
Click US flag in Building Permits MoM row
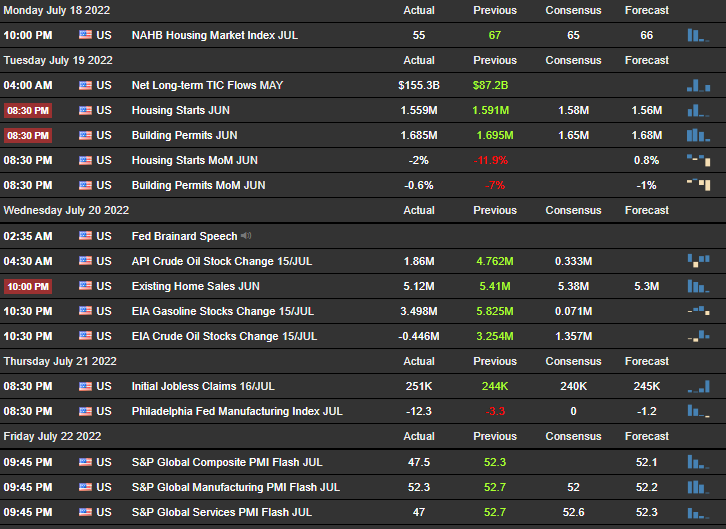point(85,185)
